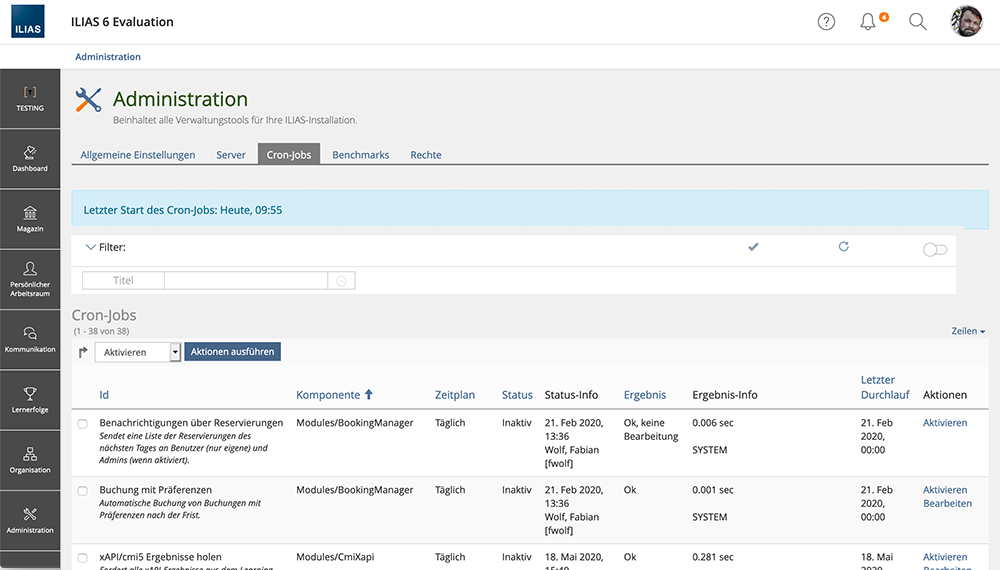The image size is (1000, 570).
Task: Open notifications bell icon
Action: click(868, 22)
